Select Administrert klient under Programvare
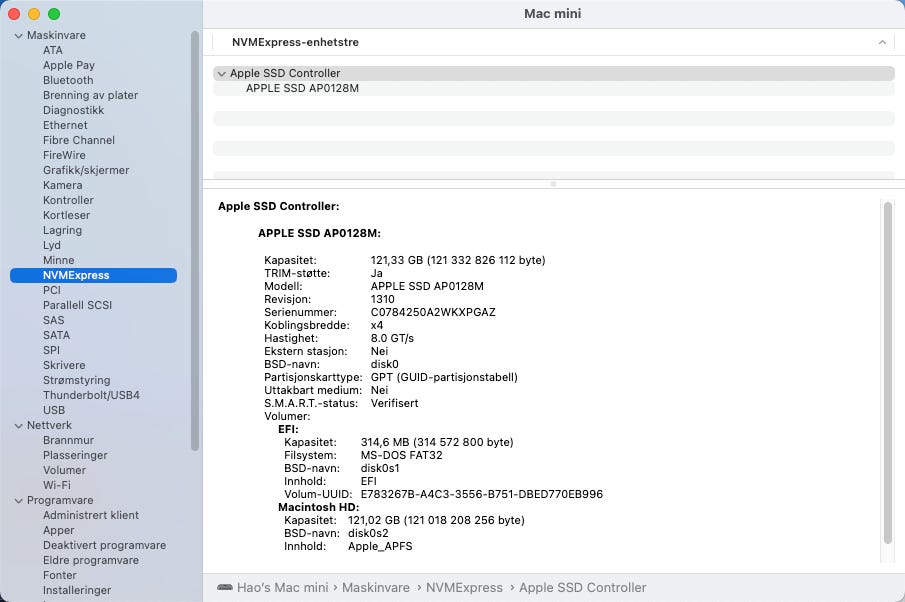Image resolution: width=905 pixels, height=602 pixels. click(x=91, y=515)
